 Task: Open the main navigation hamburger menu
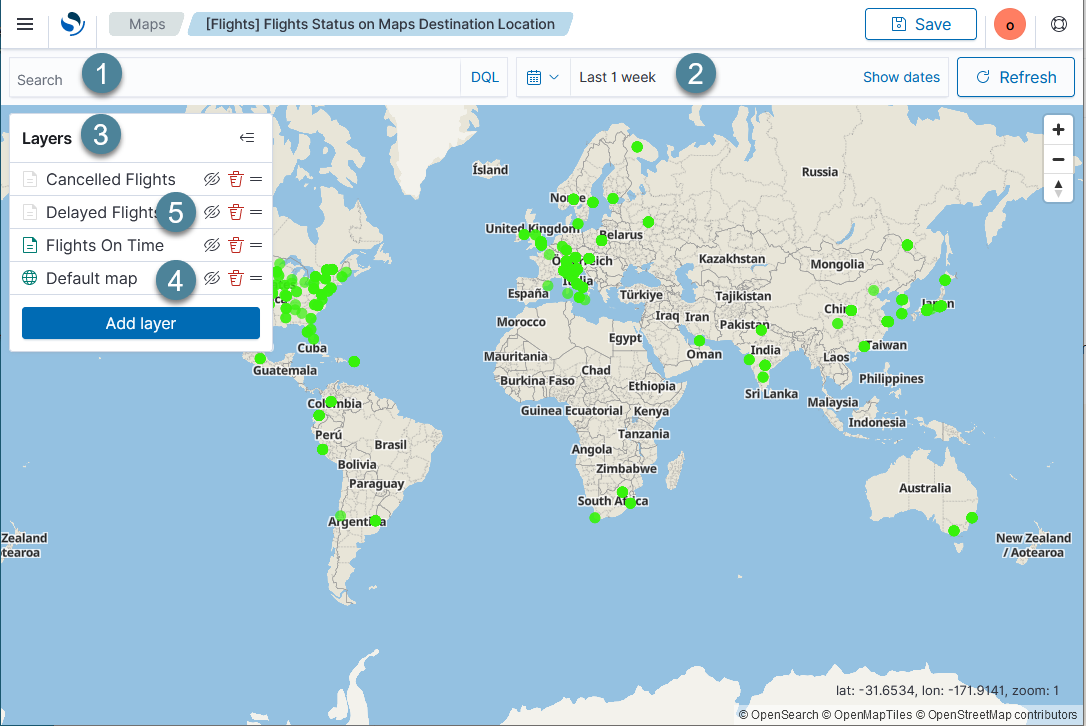(25, 24)
